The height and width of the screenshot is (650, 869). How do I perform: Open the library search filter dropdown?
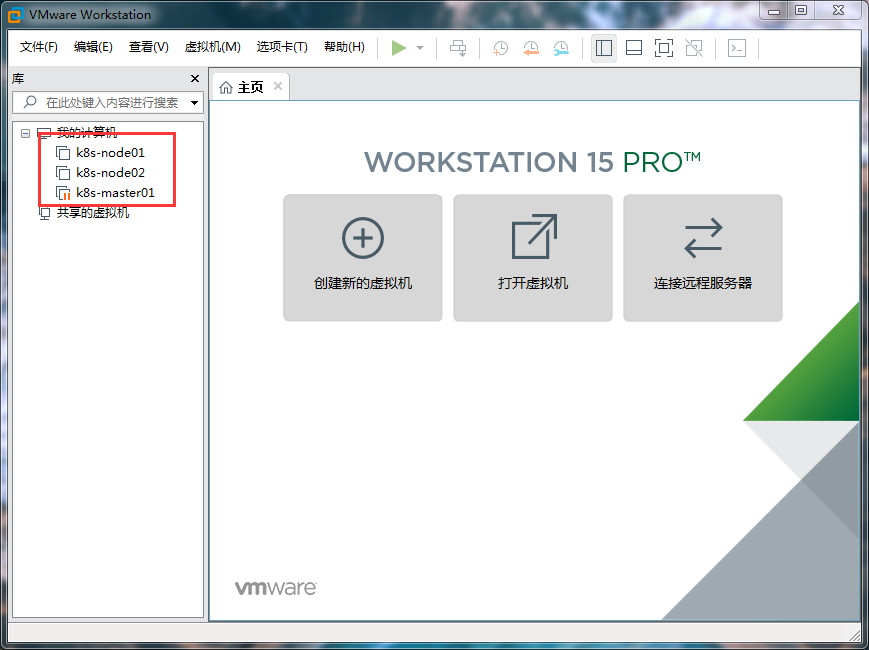(195, 103)
